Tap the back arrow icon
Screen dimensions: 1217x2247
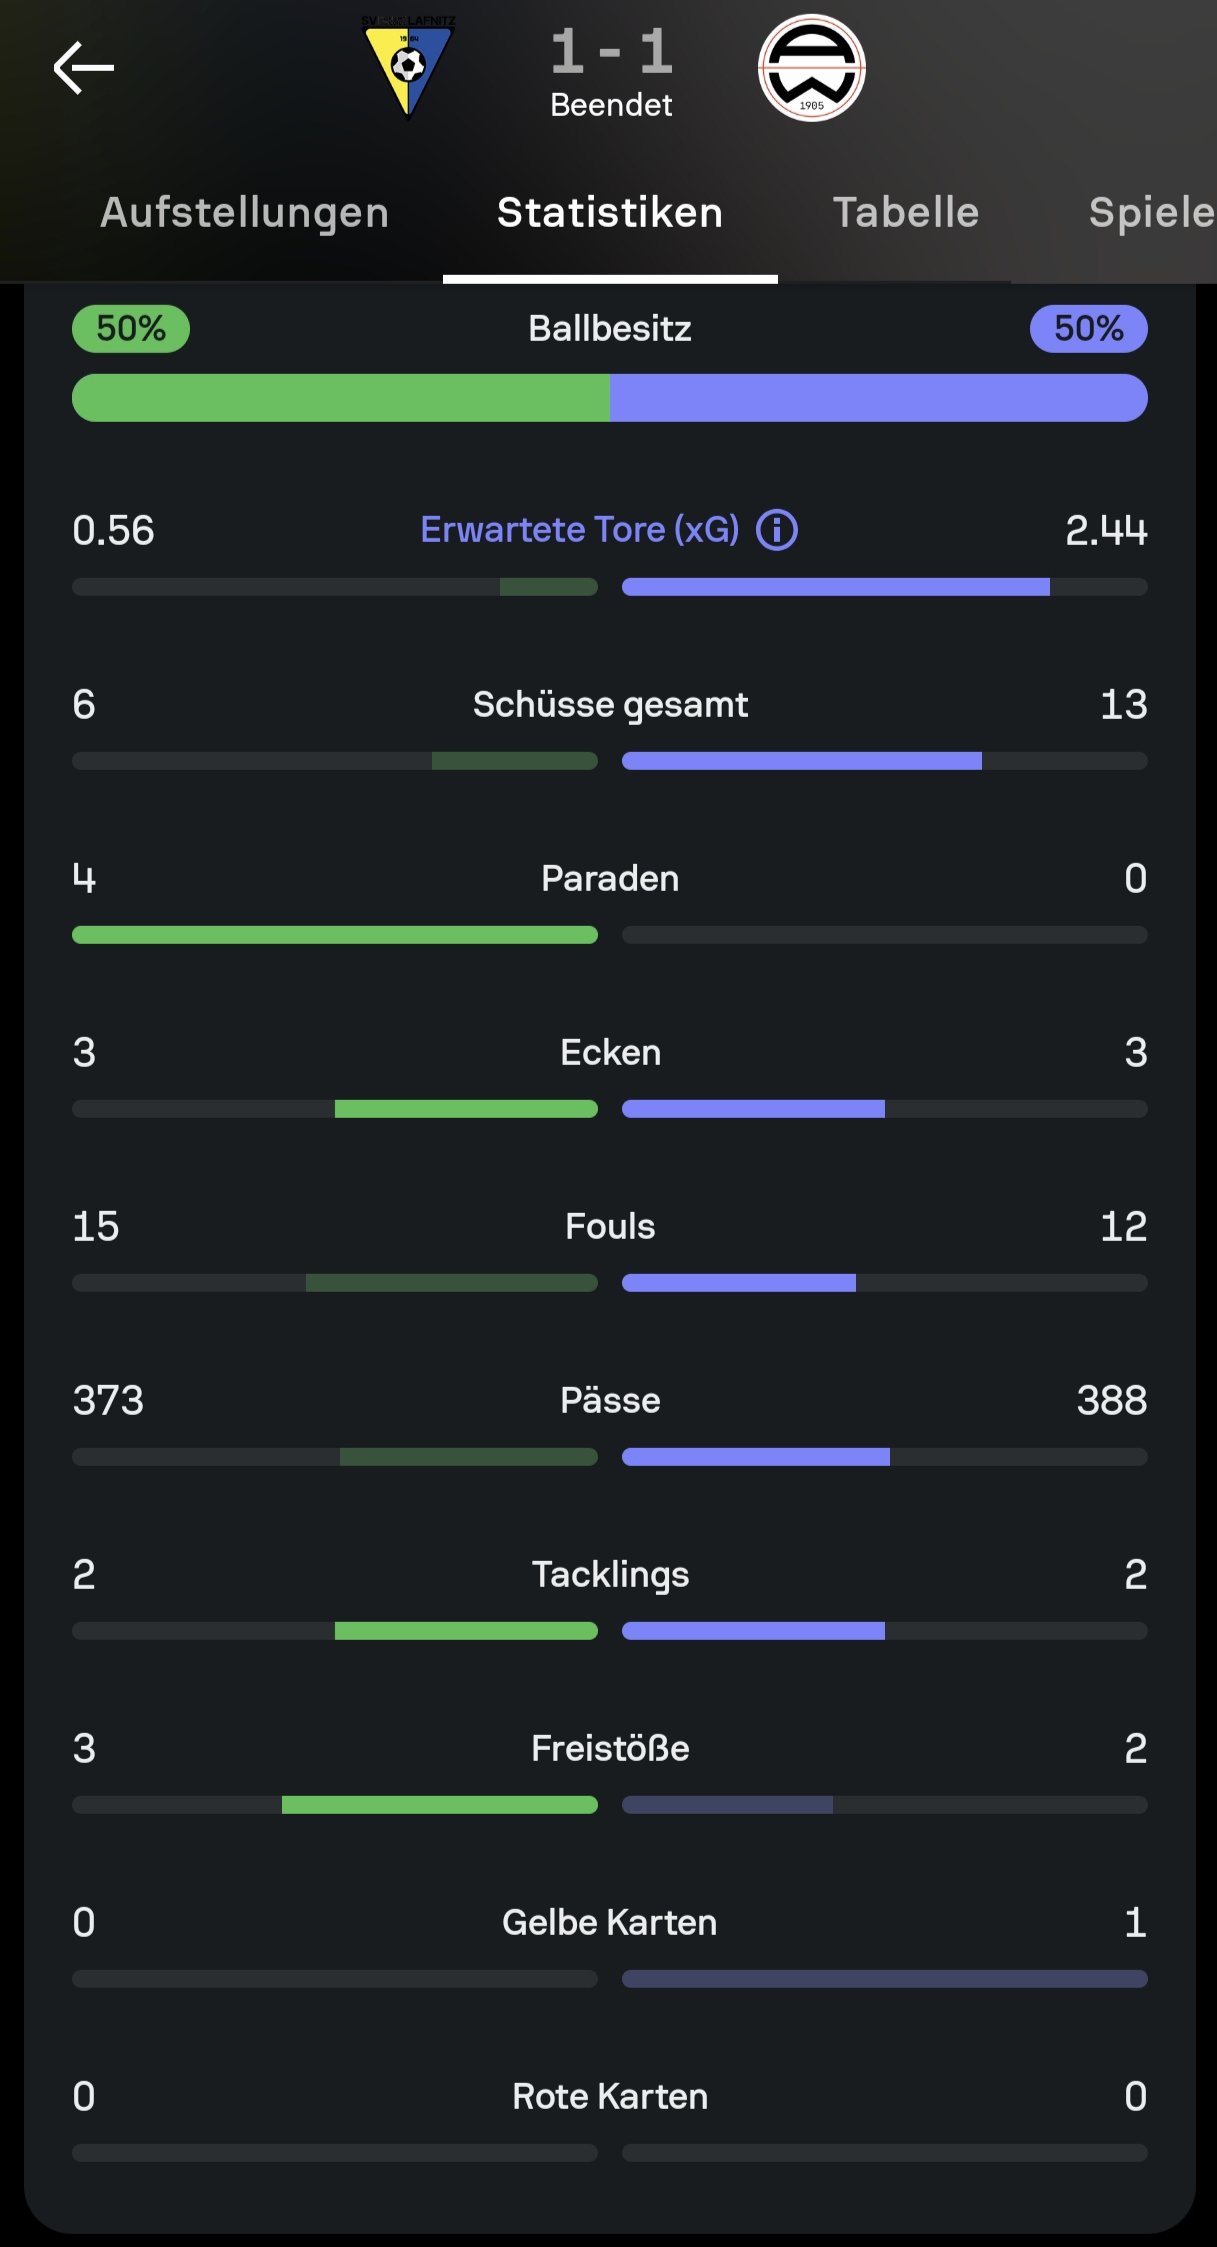click(x=84, y=68)
